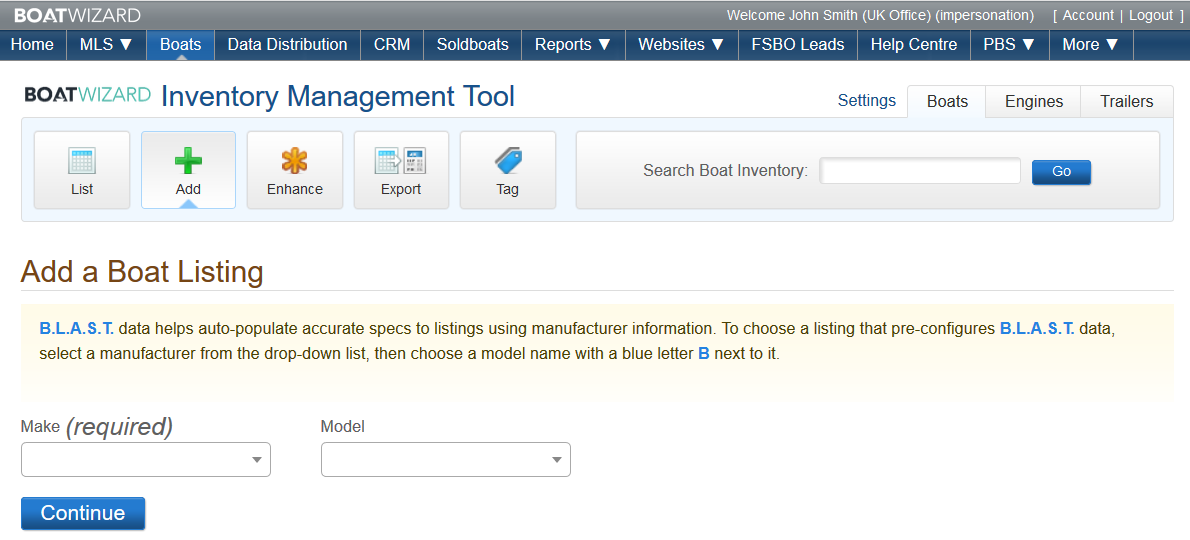Screen dimensions: 1190x540
Task: Select Boats in the top navigation bar
Action: point(181,45)
